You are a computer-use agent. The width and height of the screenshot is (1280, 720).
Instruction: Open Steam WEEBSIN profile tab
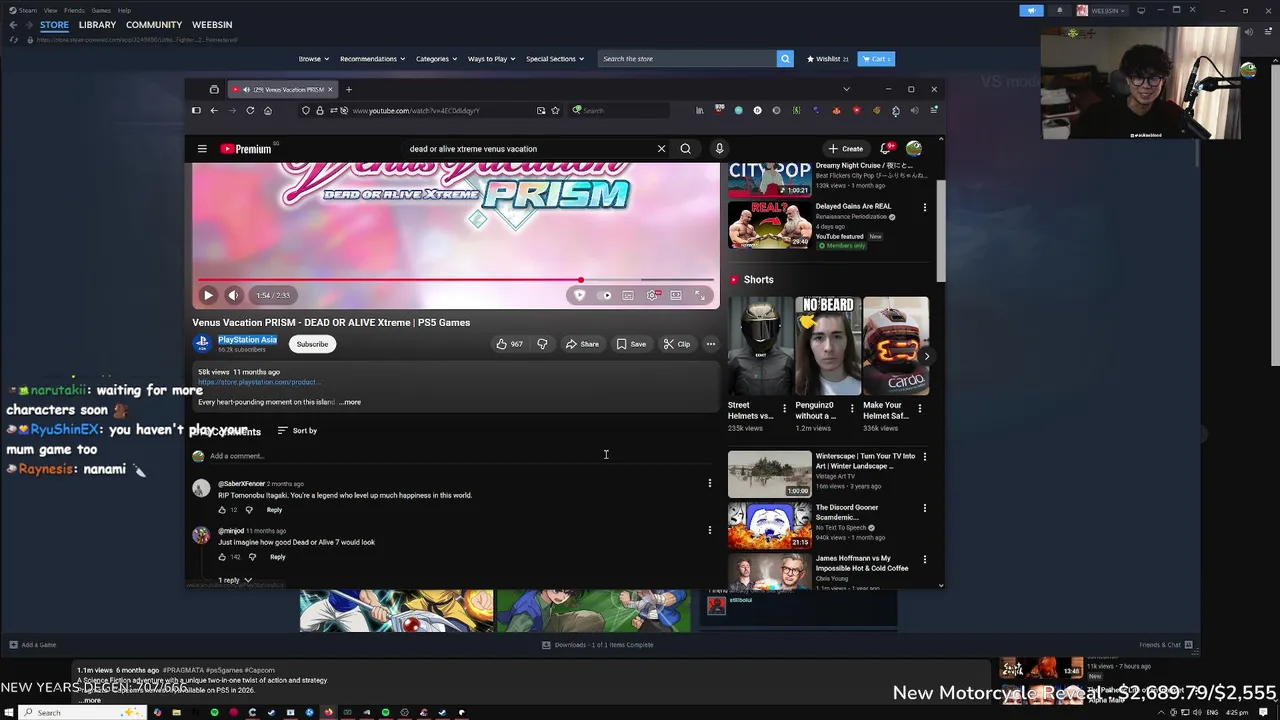coord(212,25)
